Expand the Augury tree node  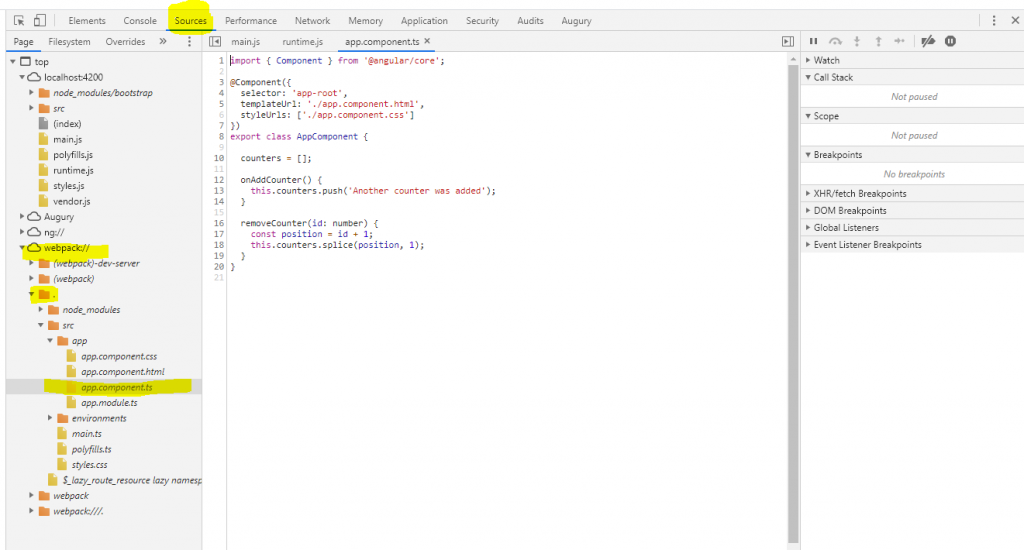[22, 216]
